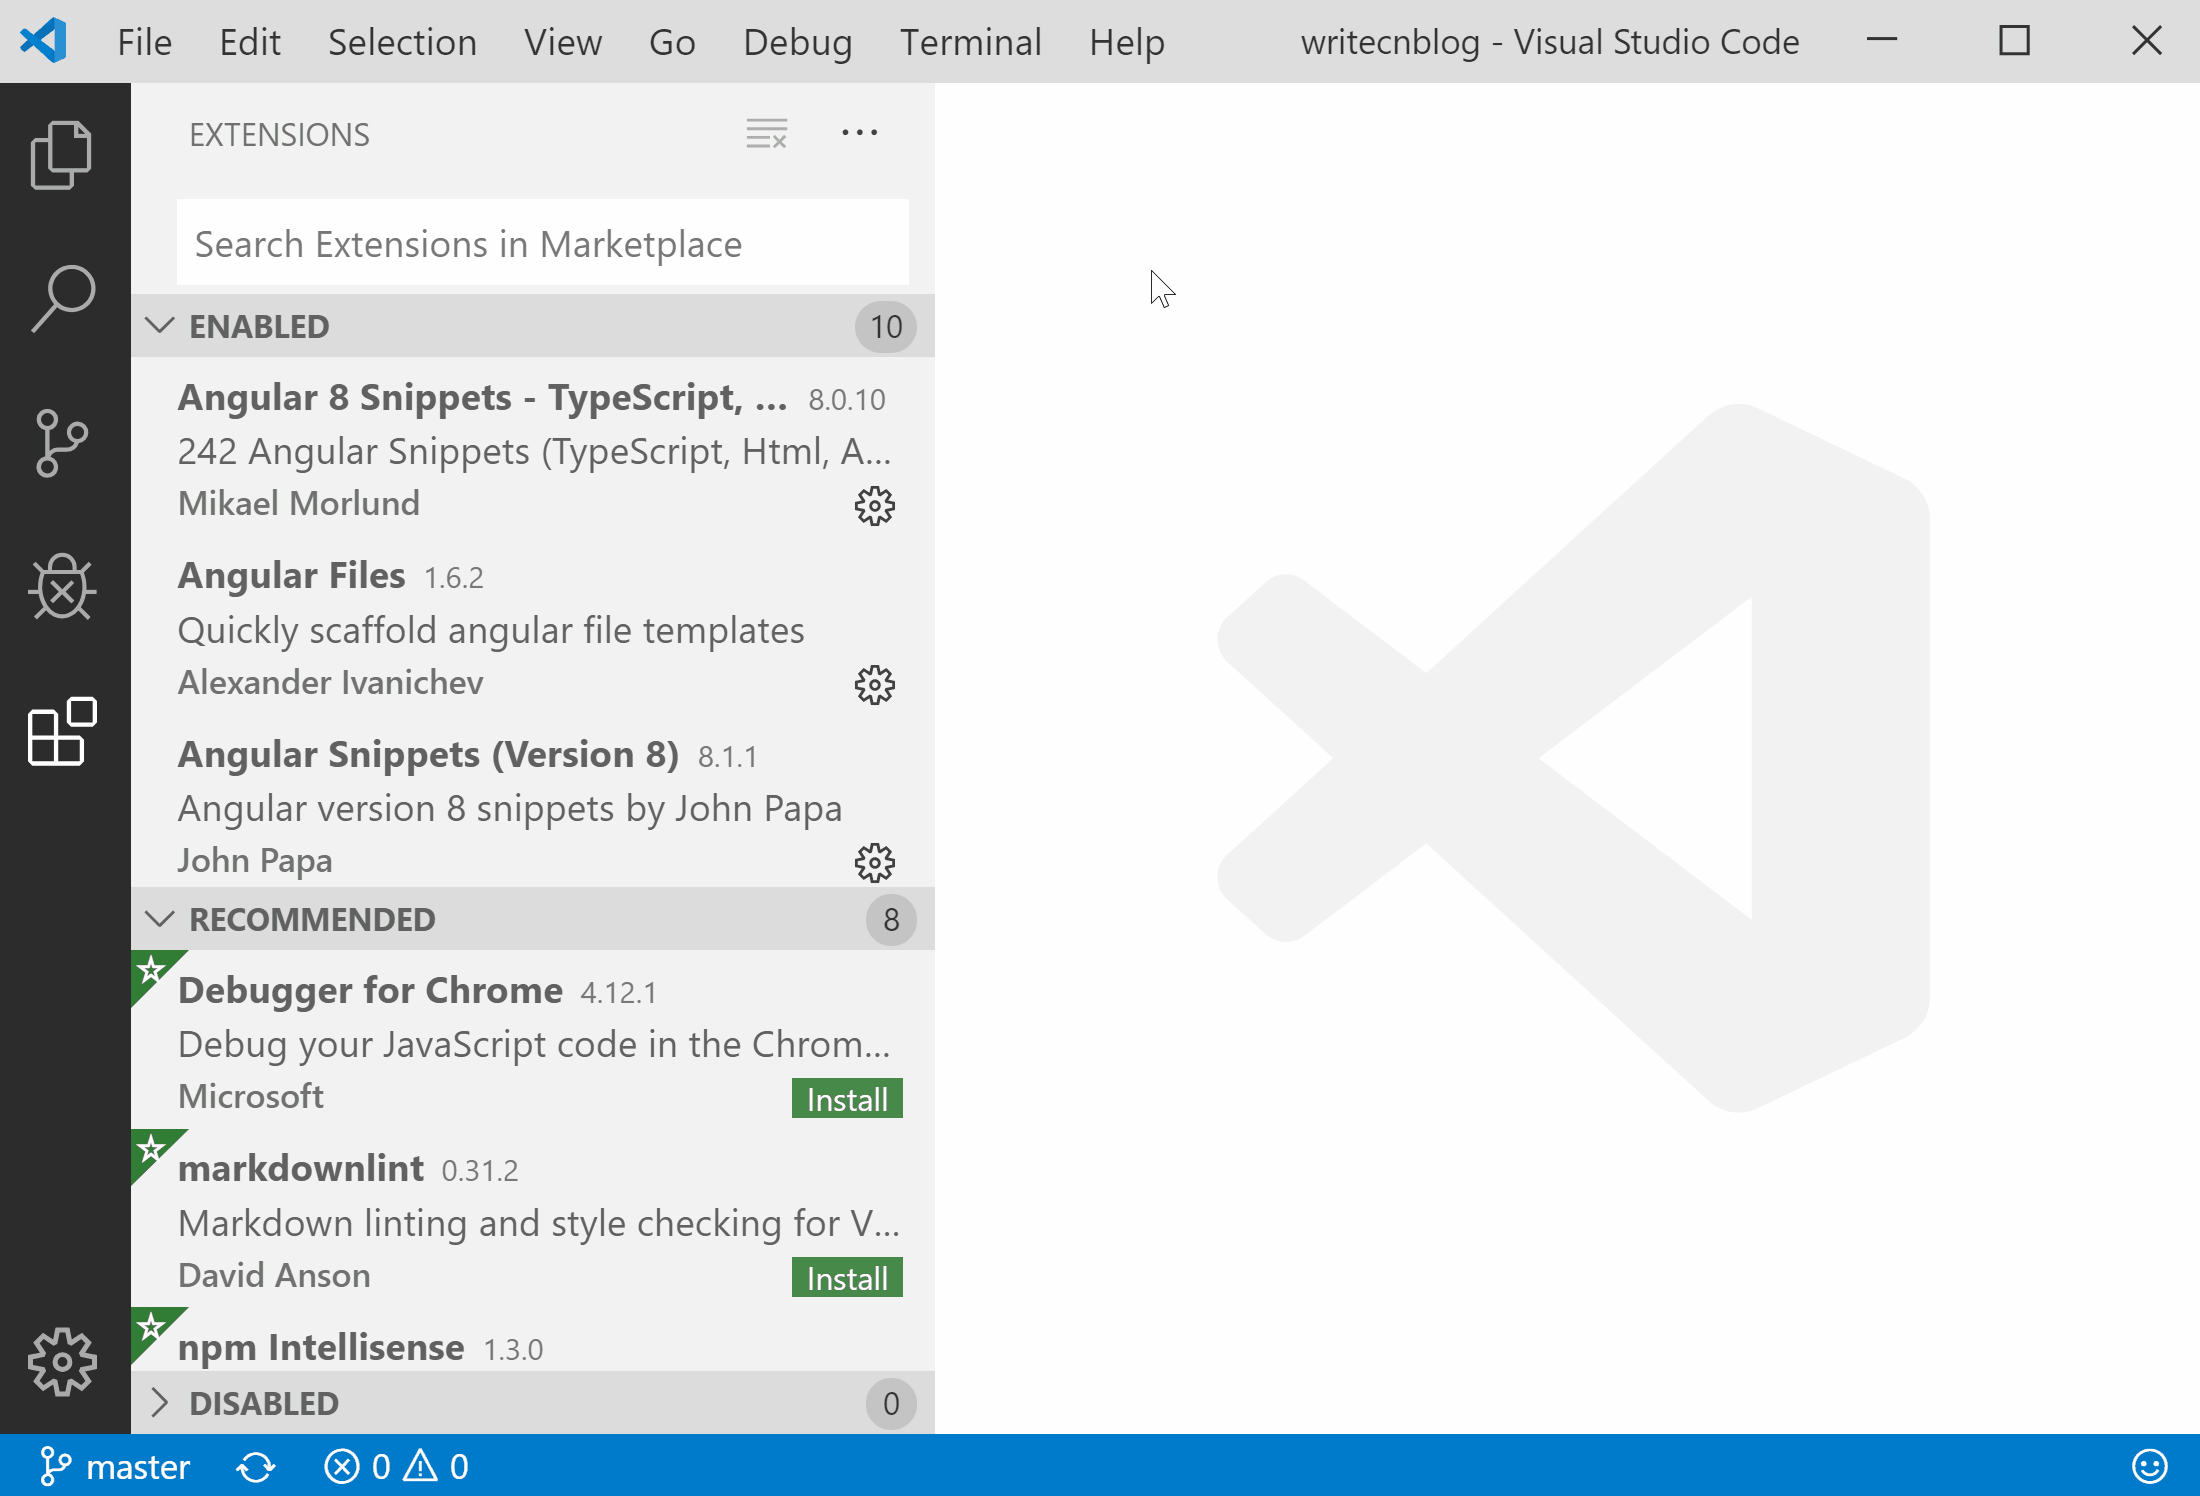Image resolution: width=2200 pixels, height=1496 pixels.
Task: Open the Extensions panel more actions menu
Action: click(859, 133)
